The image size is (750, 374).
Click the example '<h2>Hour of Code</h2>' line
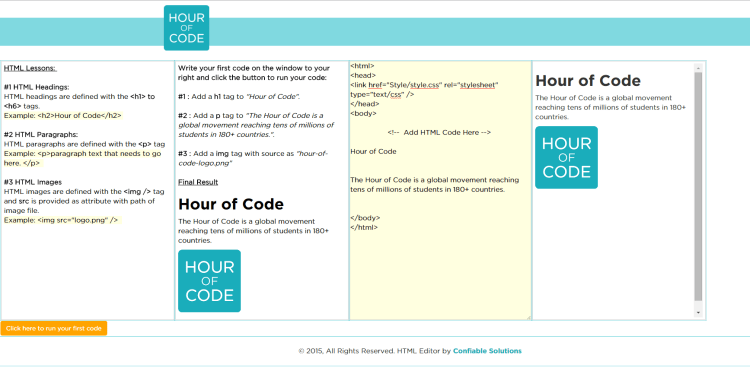pyautogui.click(x=63, y=116)
